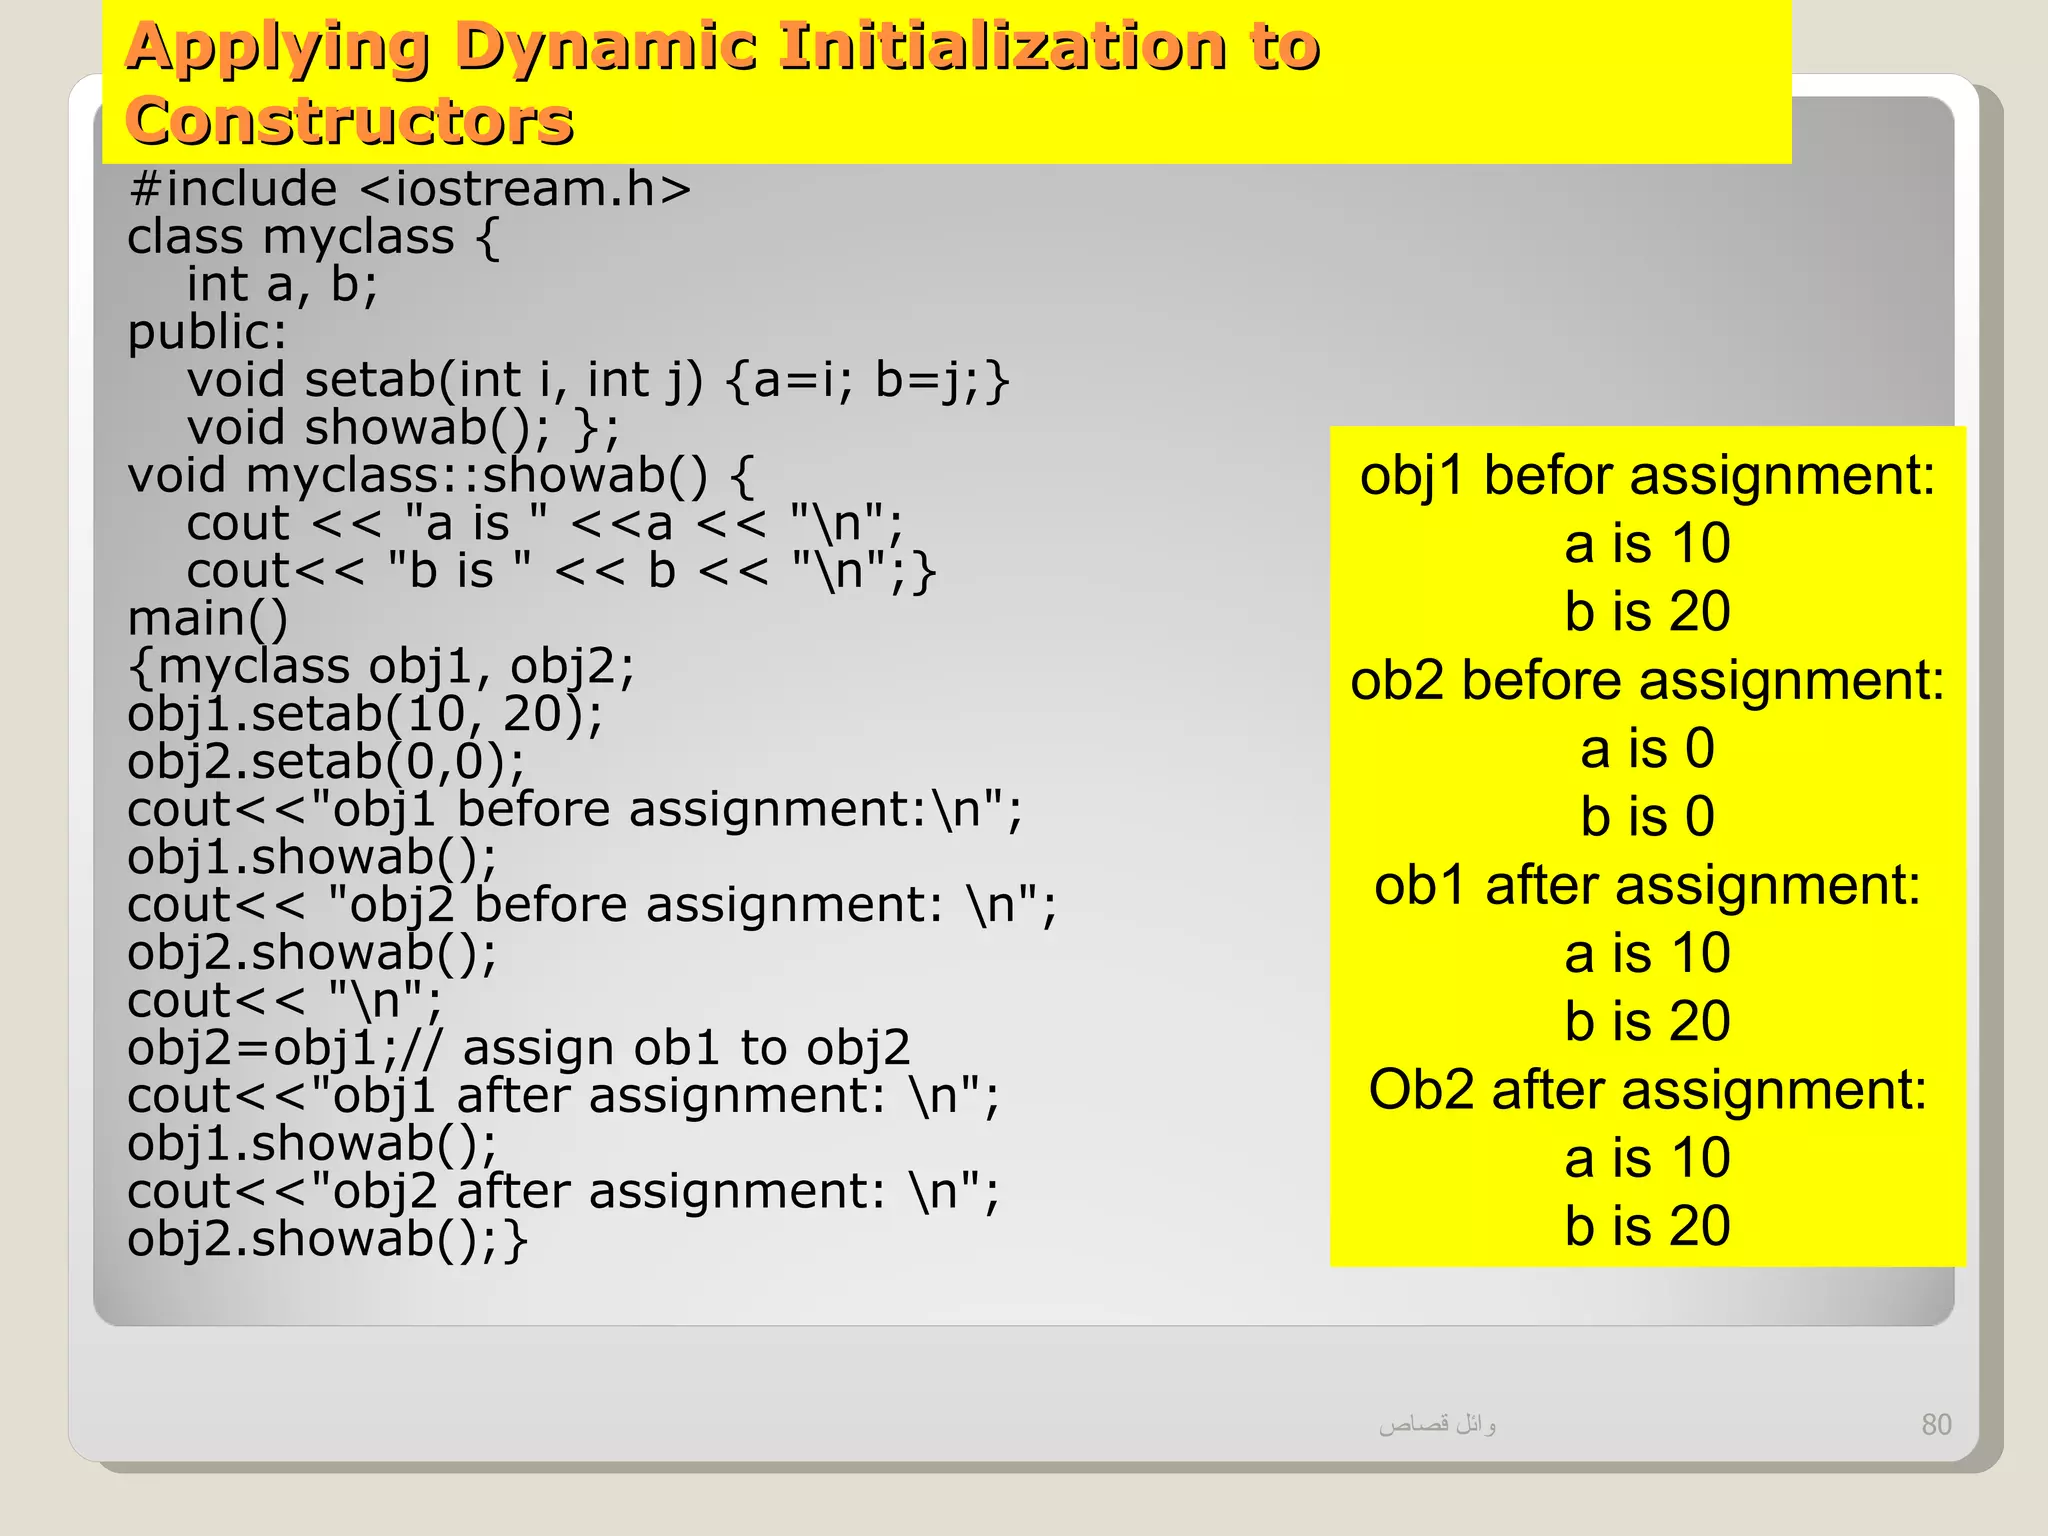Click 'cout<<"obj1 before assignment:\n";' line
This screenshot has height=1536, width=2048.
[575, 810]
